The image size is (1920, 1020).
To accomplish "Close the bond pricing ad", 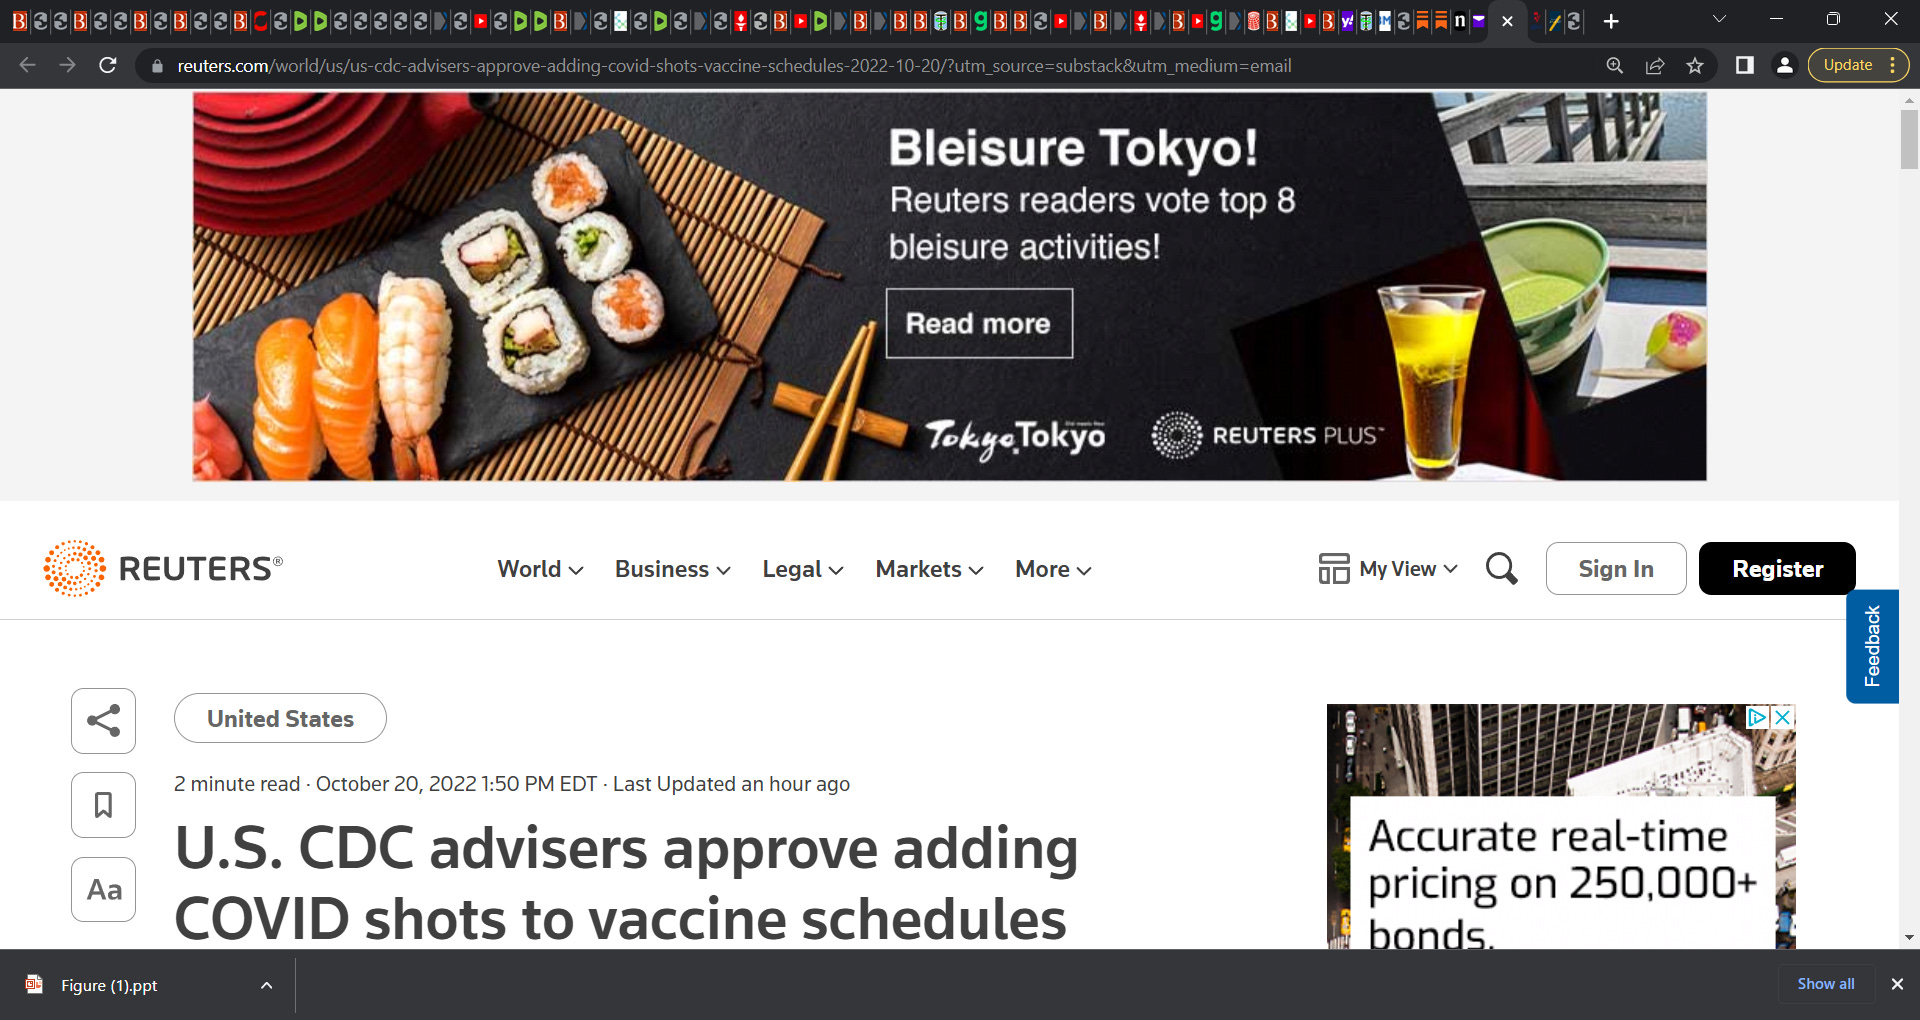I will tap(1782, 717).
